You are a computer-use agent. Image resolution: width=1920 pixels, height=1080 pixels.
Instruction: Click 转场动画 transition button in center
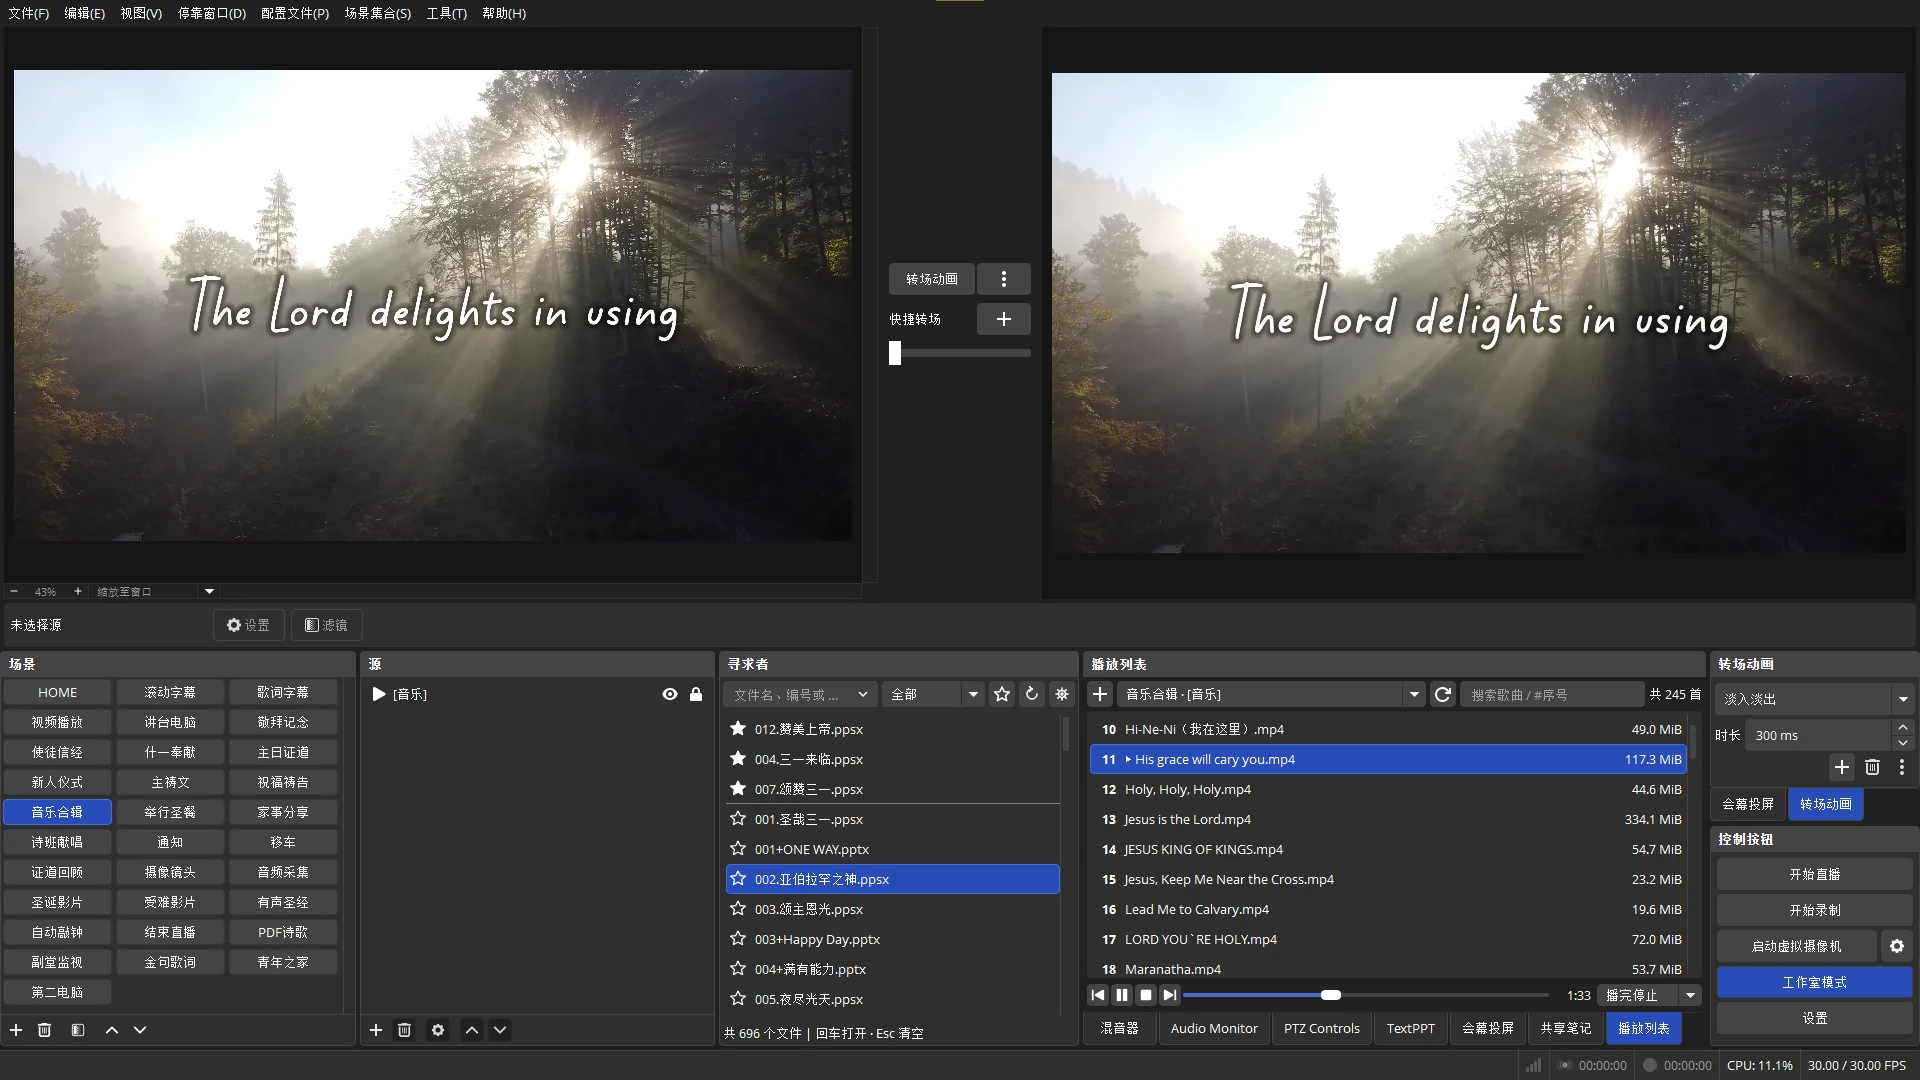(x=932, y=279)
